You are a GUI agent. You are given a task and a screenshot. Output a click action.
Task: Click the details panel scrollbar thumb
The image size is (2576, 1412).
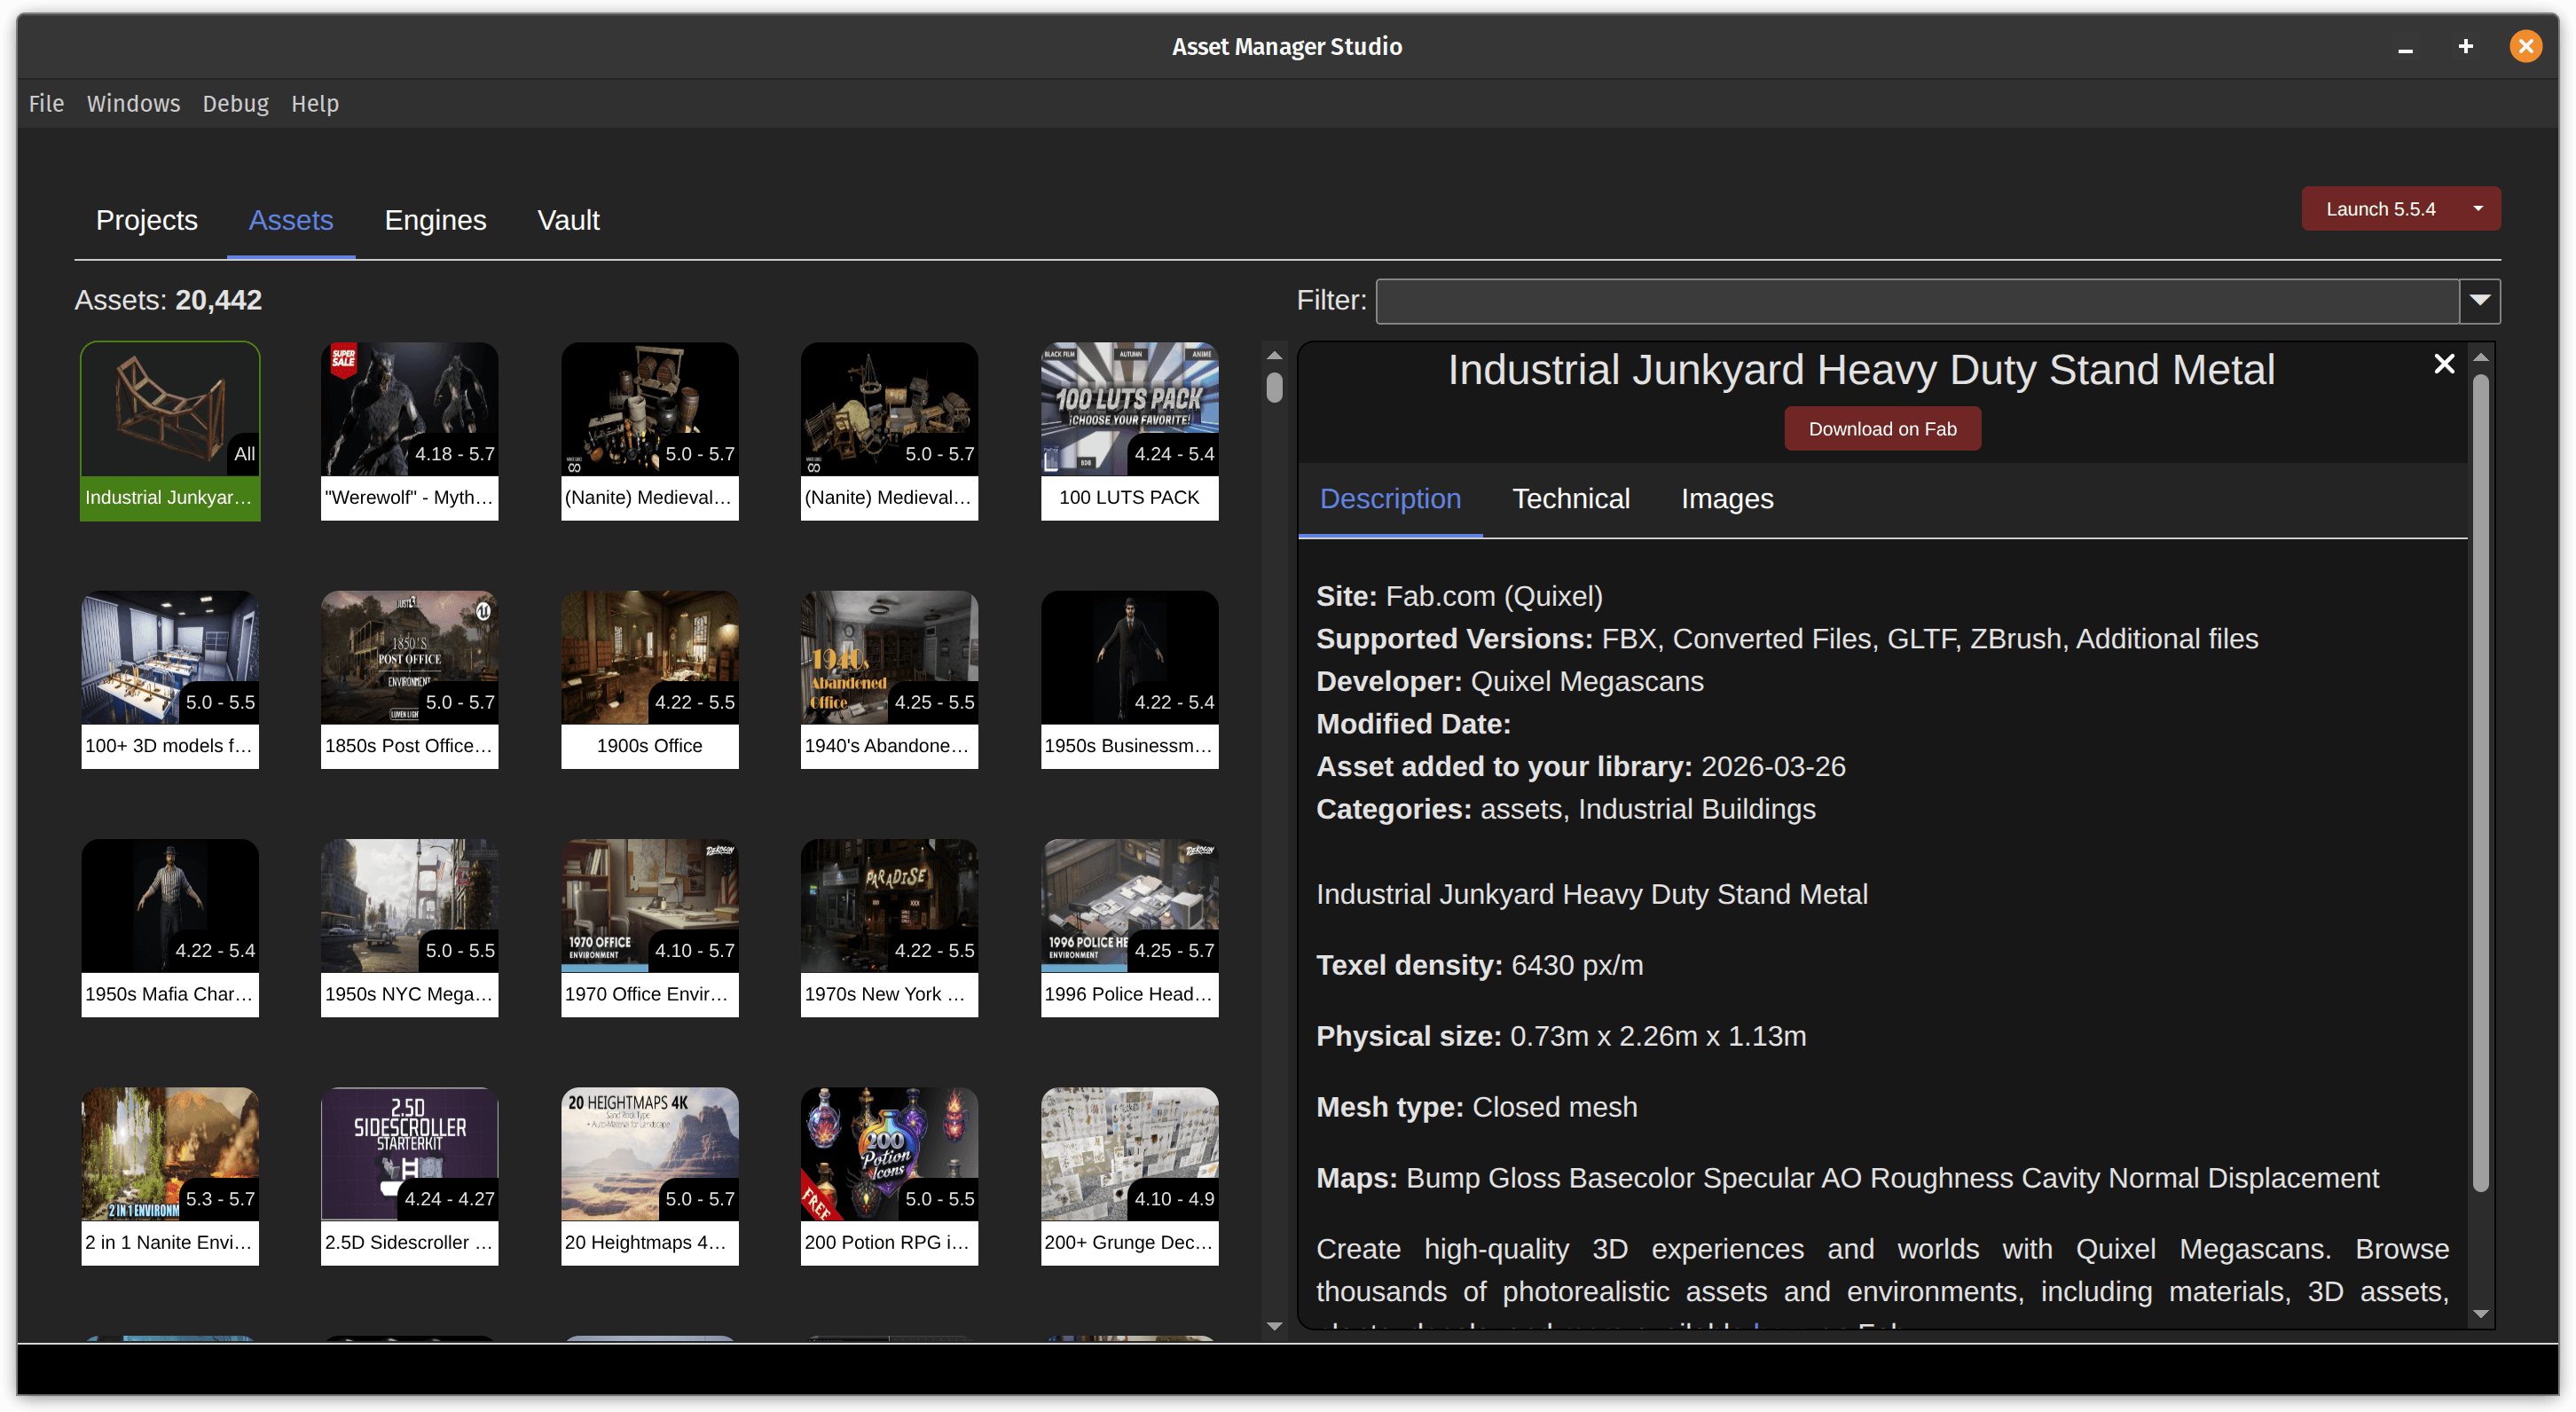tap(2480, 783)
